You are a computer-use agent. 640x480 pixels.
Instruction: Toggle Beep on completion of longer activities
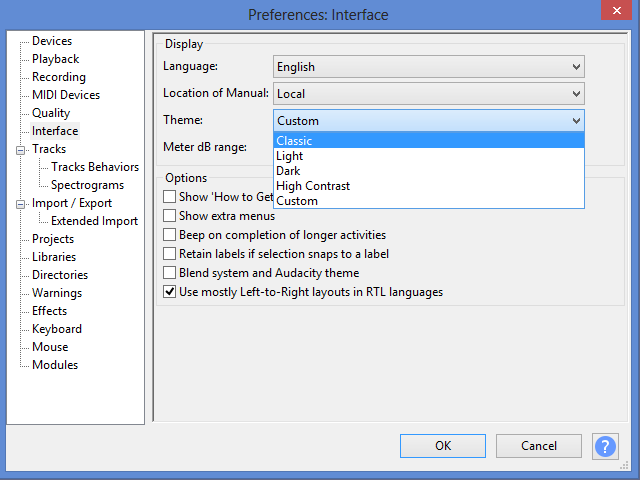tap(169, 235)
